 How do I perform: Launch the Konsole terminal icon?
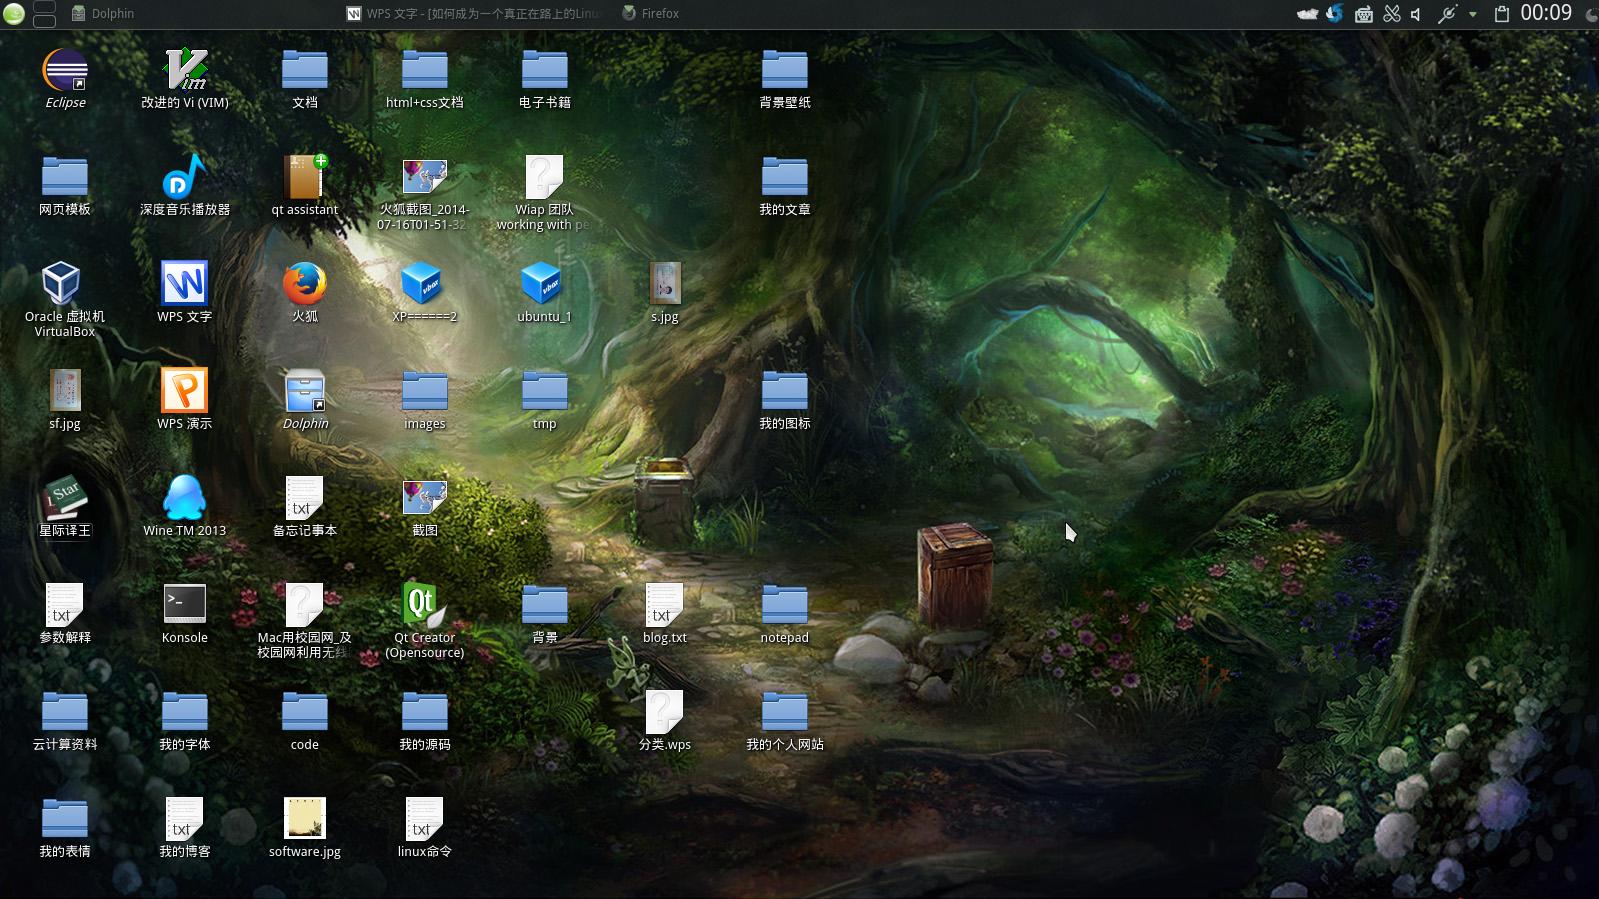[x=184, y=605]
